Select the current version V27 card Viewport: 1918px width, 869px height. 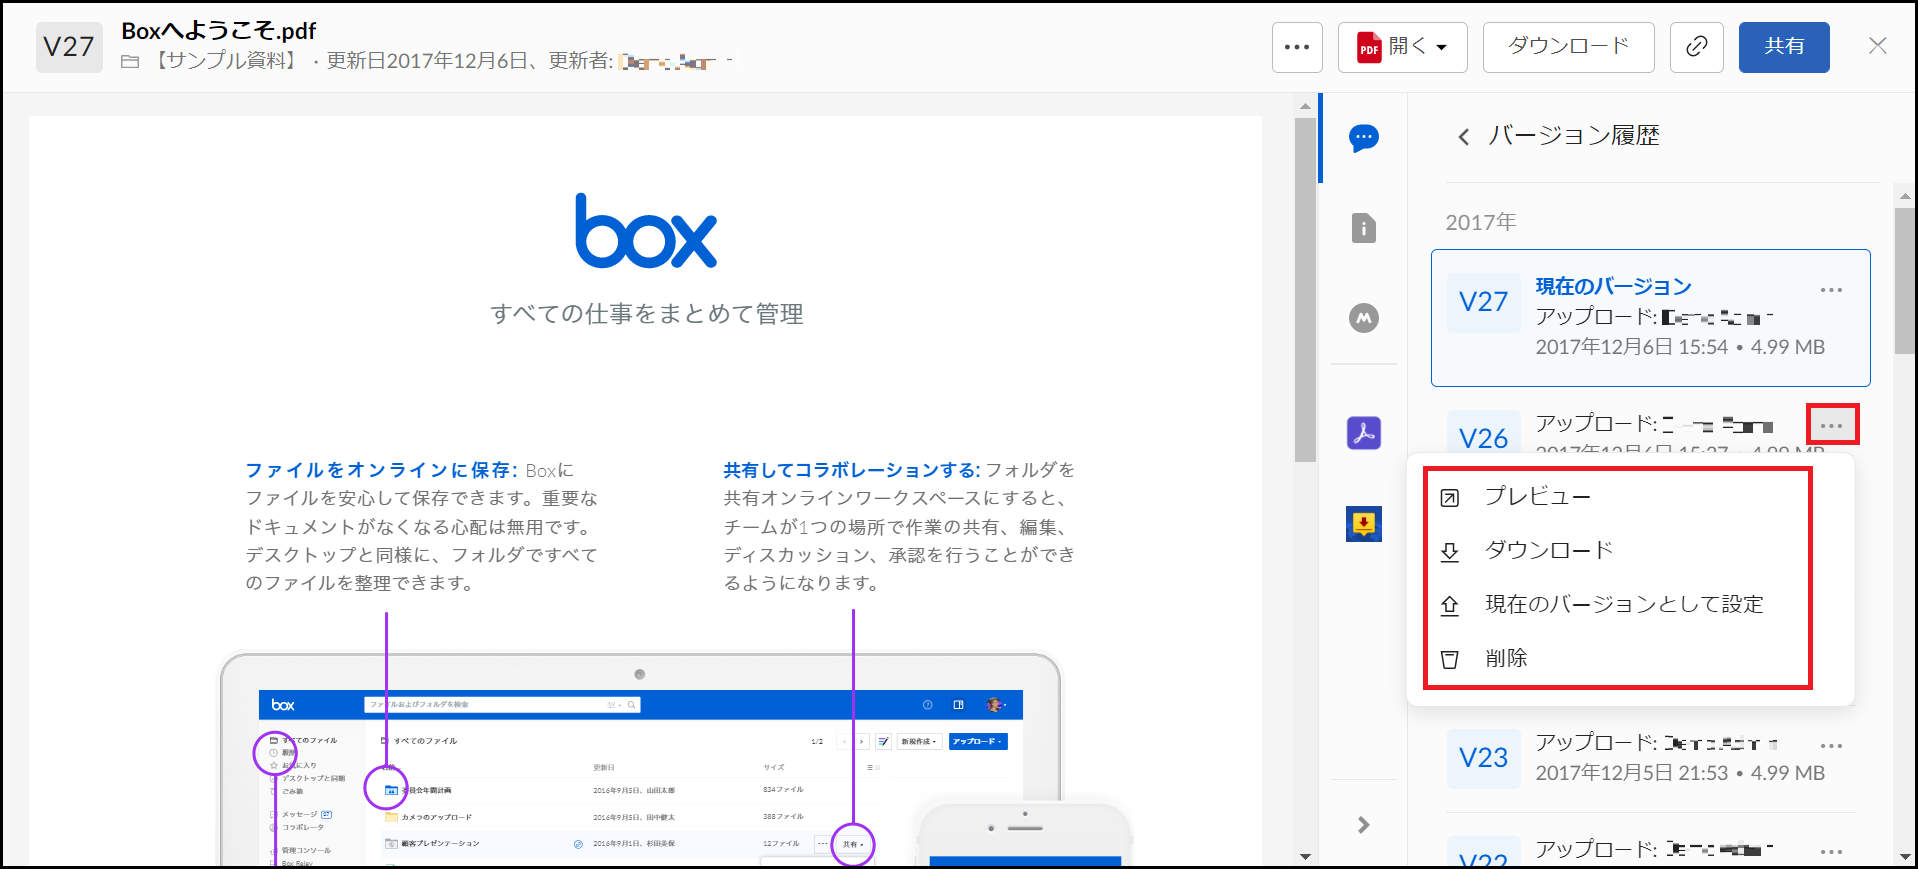pos(1650,318)
